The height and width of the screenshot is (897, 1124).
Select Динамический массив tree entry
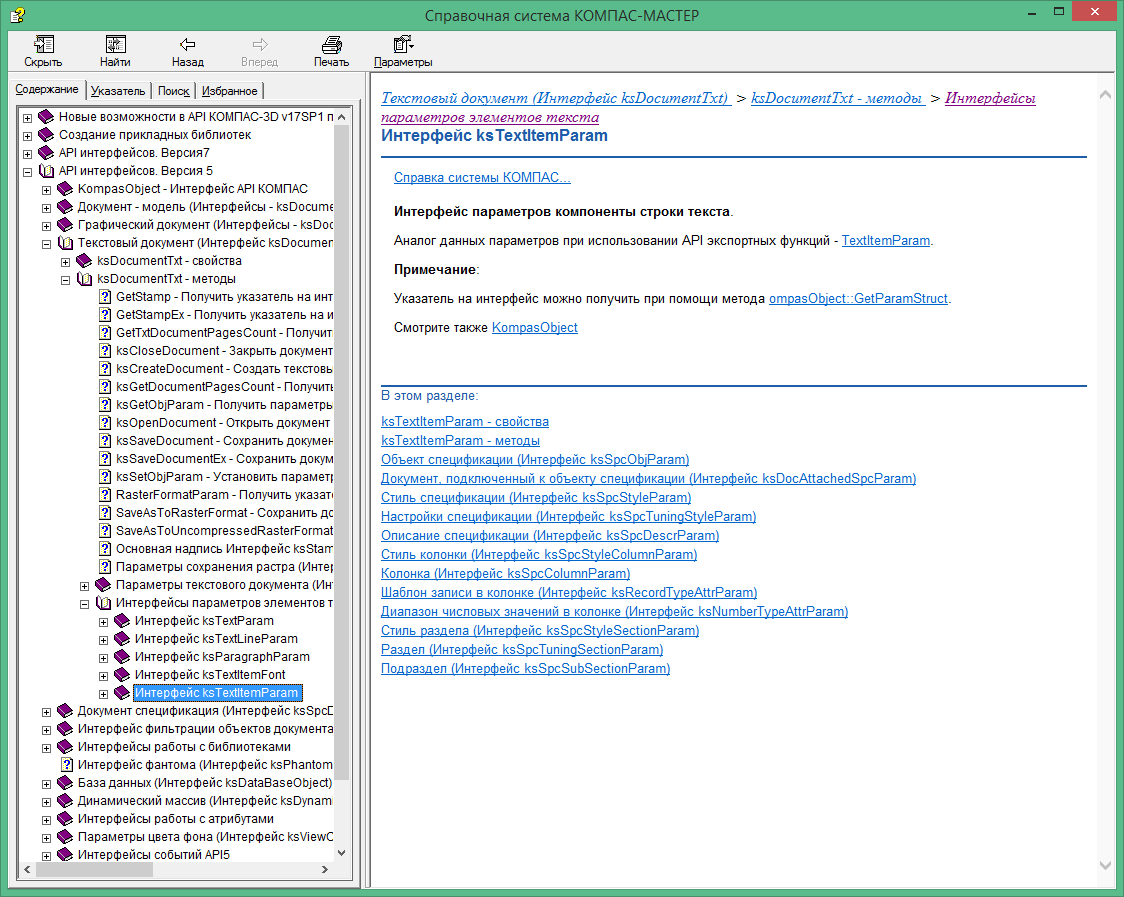tap(205, 801)
